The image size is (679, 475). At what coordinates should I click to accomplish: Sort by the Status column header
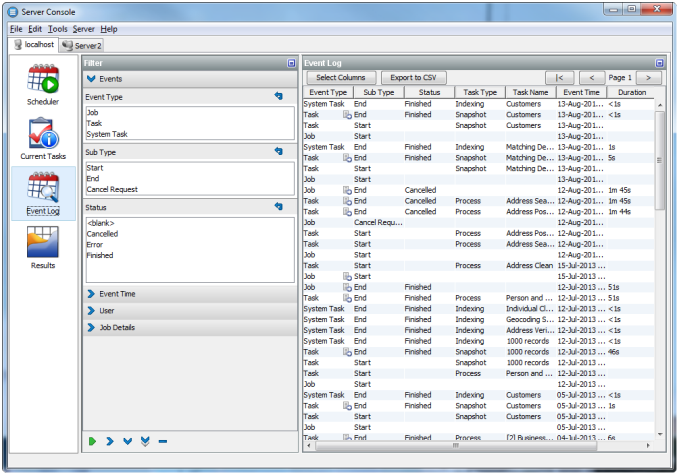pos(430,92)
